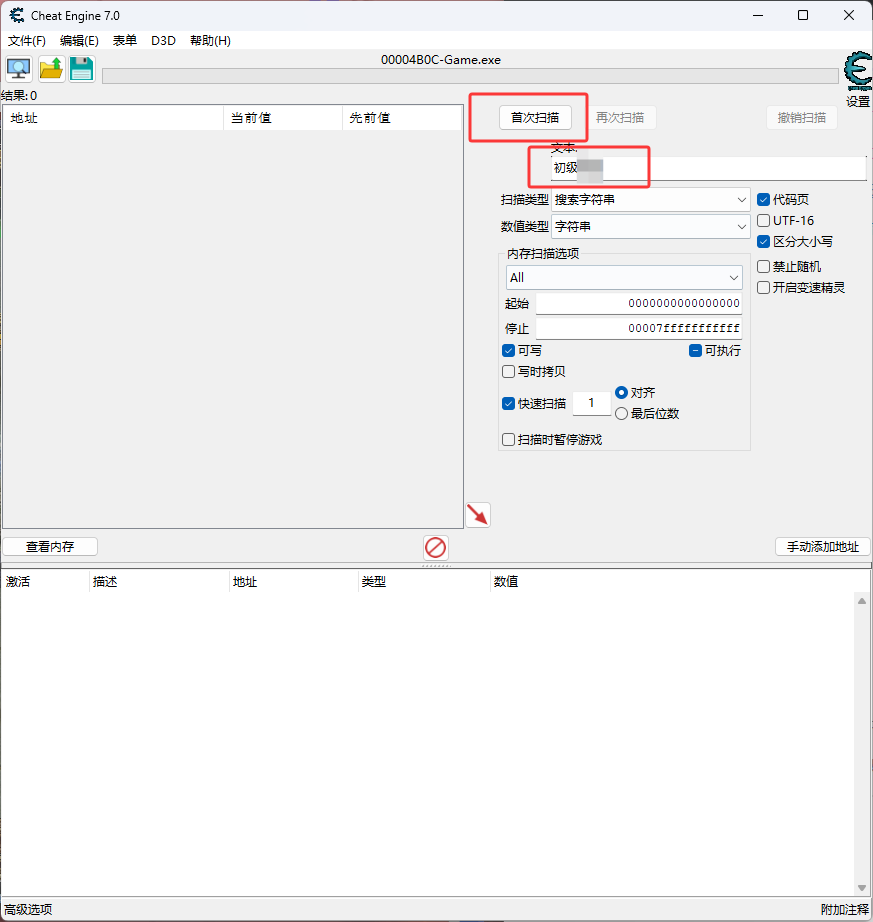The width and height of the screenshot is (873, 922).
Task: Open 高级选项 in the status bar
Action: coord(28,910)
